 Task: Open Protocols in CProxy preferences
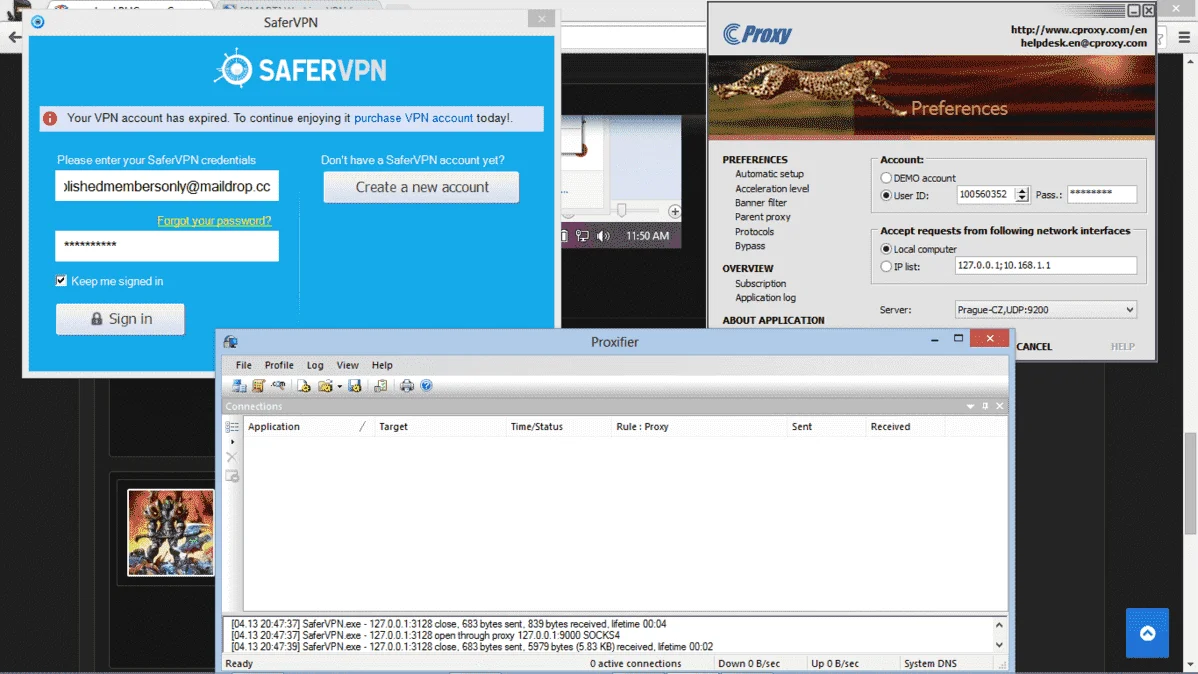tap(754, 232)
